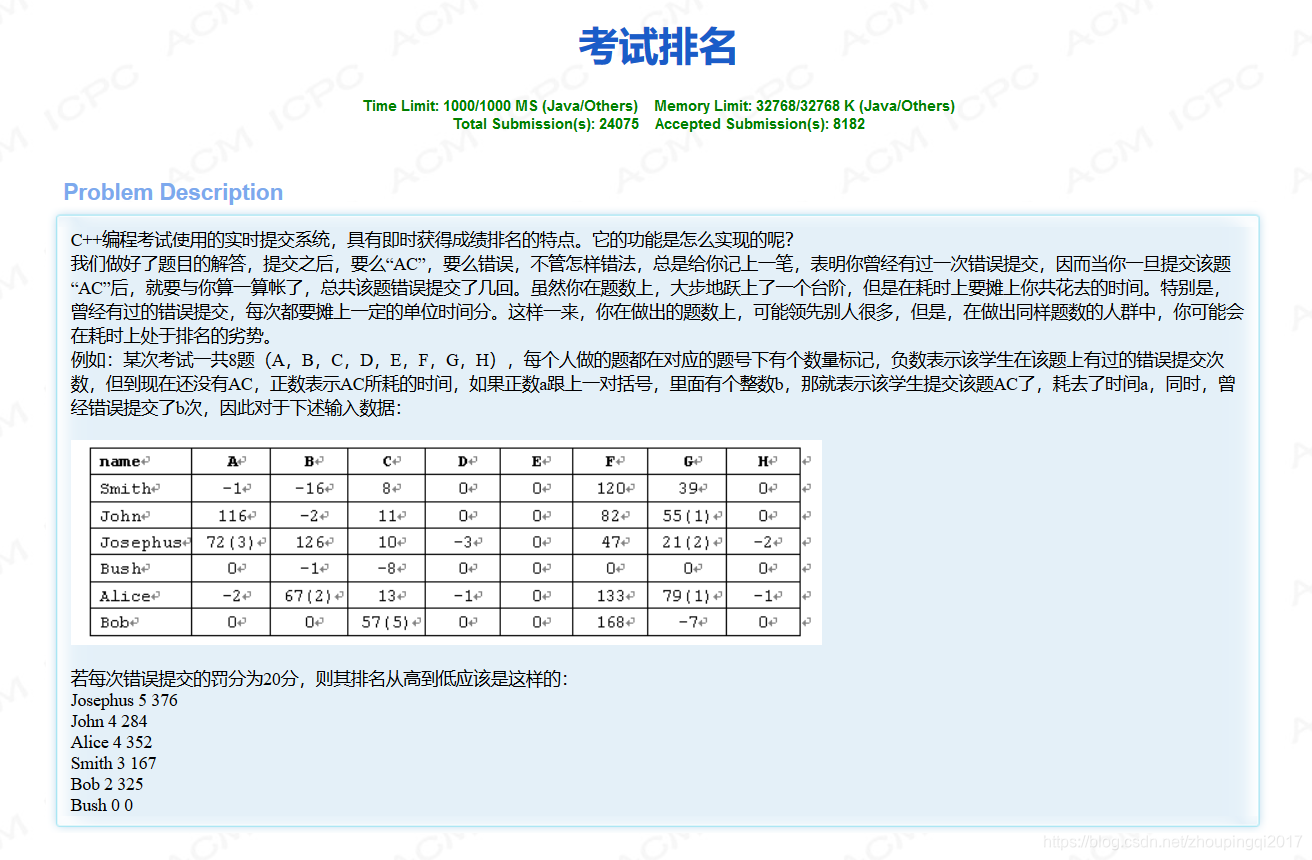Image resolution: width=1312 pixels, height=860 pixels.
Task: Click John's 55(1) value in column G
Action: [x=687, y=515]
